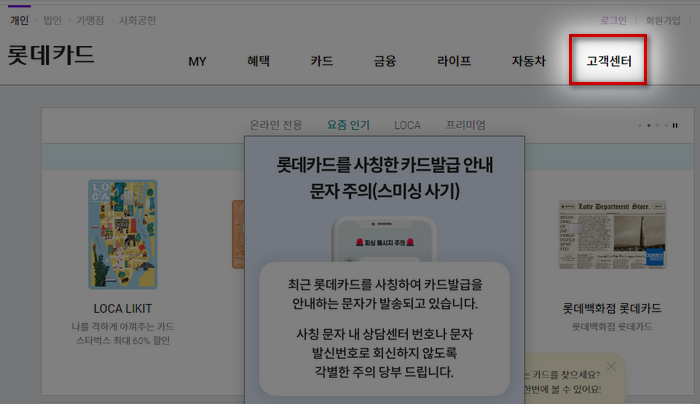Click the smishing warning popup headline
The width and height of the screenshot is (700, 404).
tap(385, 178)
